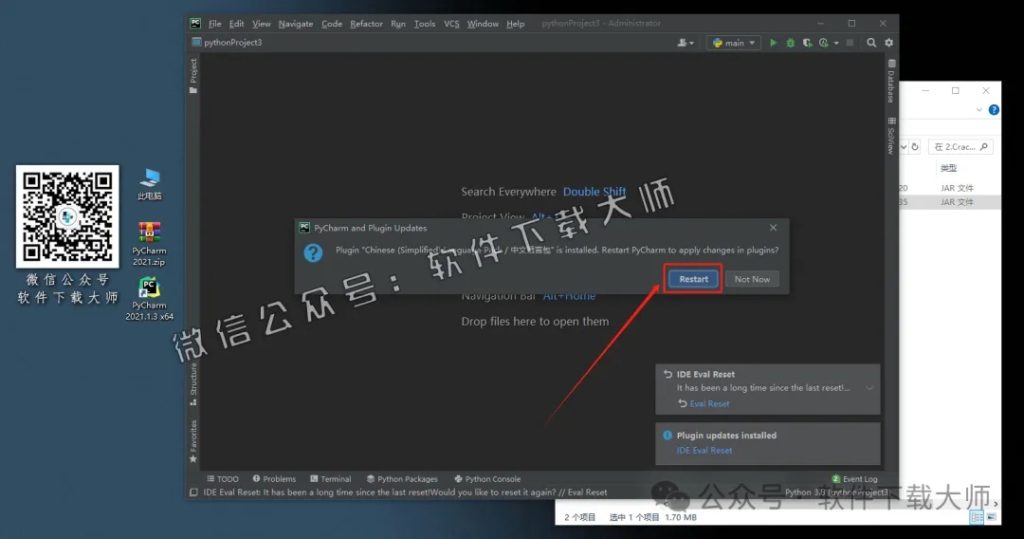1024x539 pixels.
Task: Run main with coverage icon
Action: tap(807, 42)
